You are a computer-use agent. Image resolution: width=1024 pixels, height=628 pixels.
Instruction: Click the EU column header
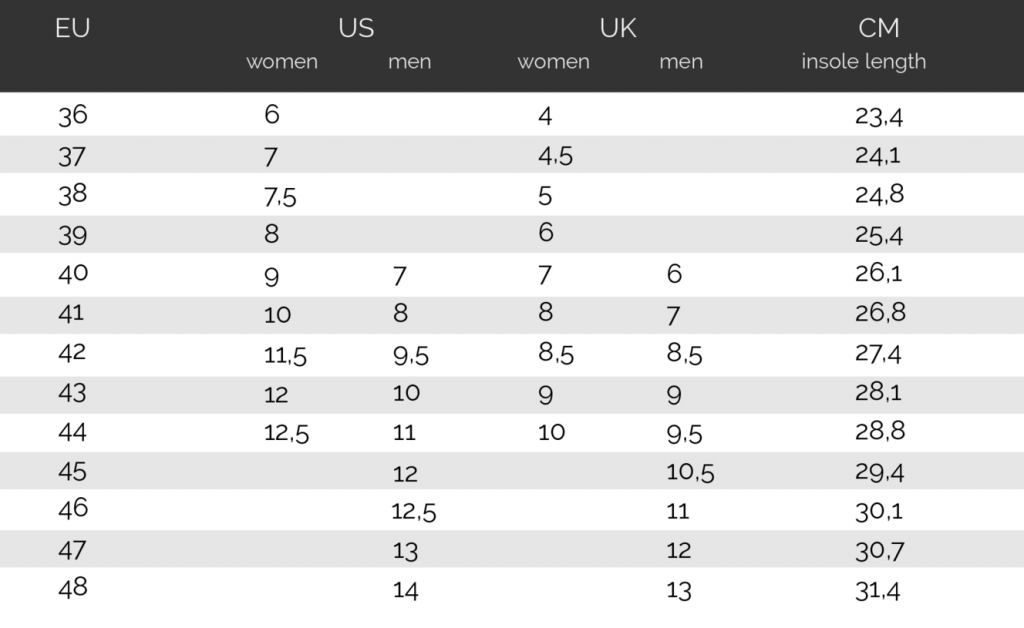72,28
